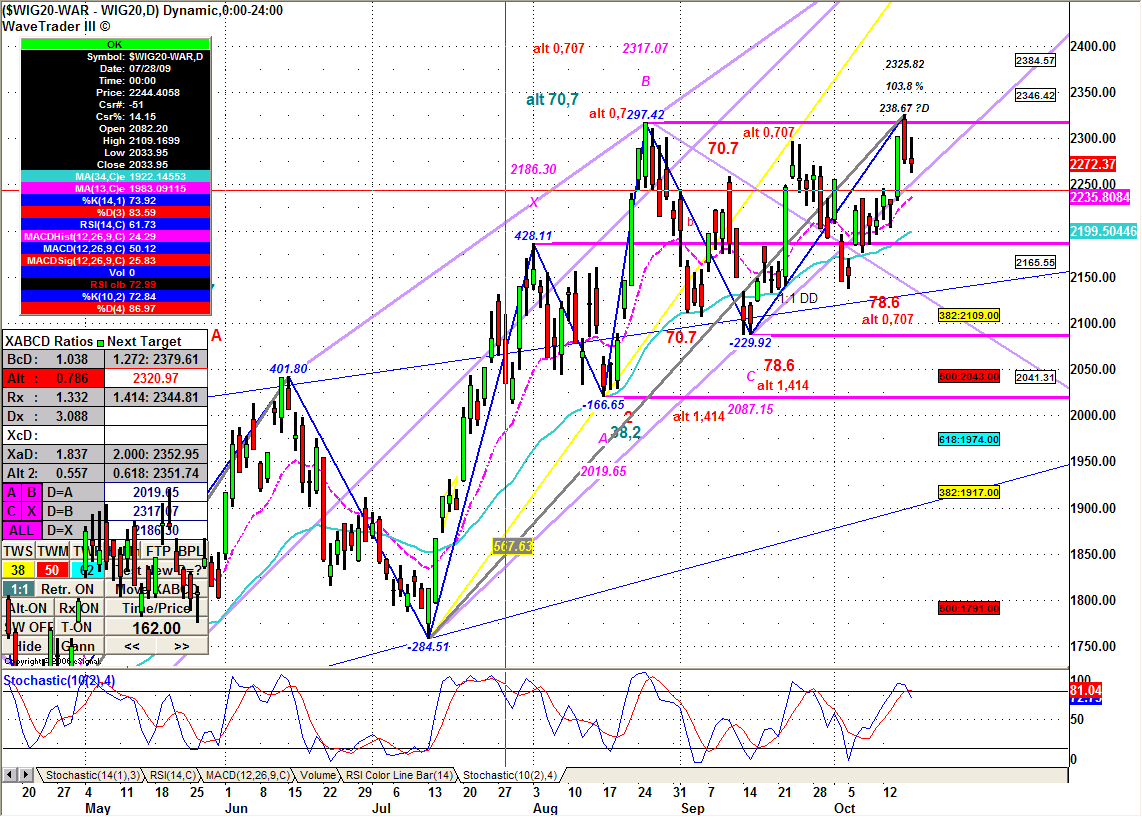Click the green OK status bar

115,44
